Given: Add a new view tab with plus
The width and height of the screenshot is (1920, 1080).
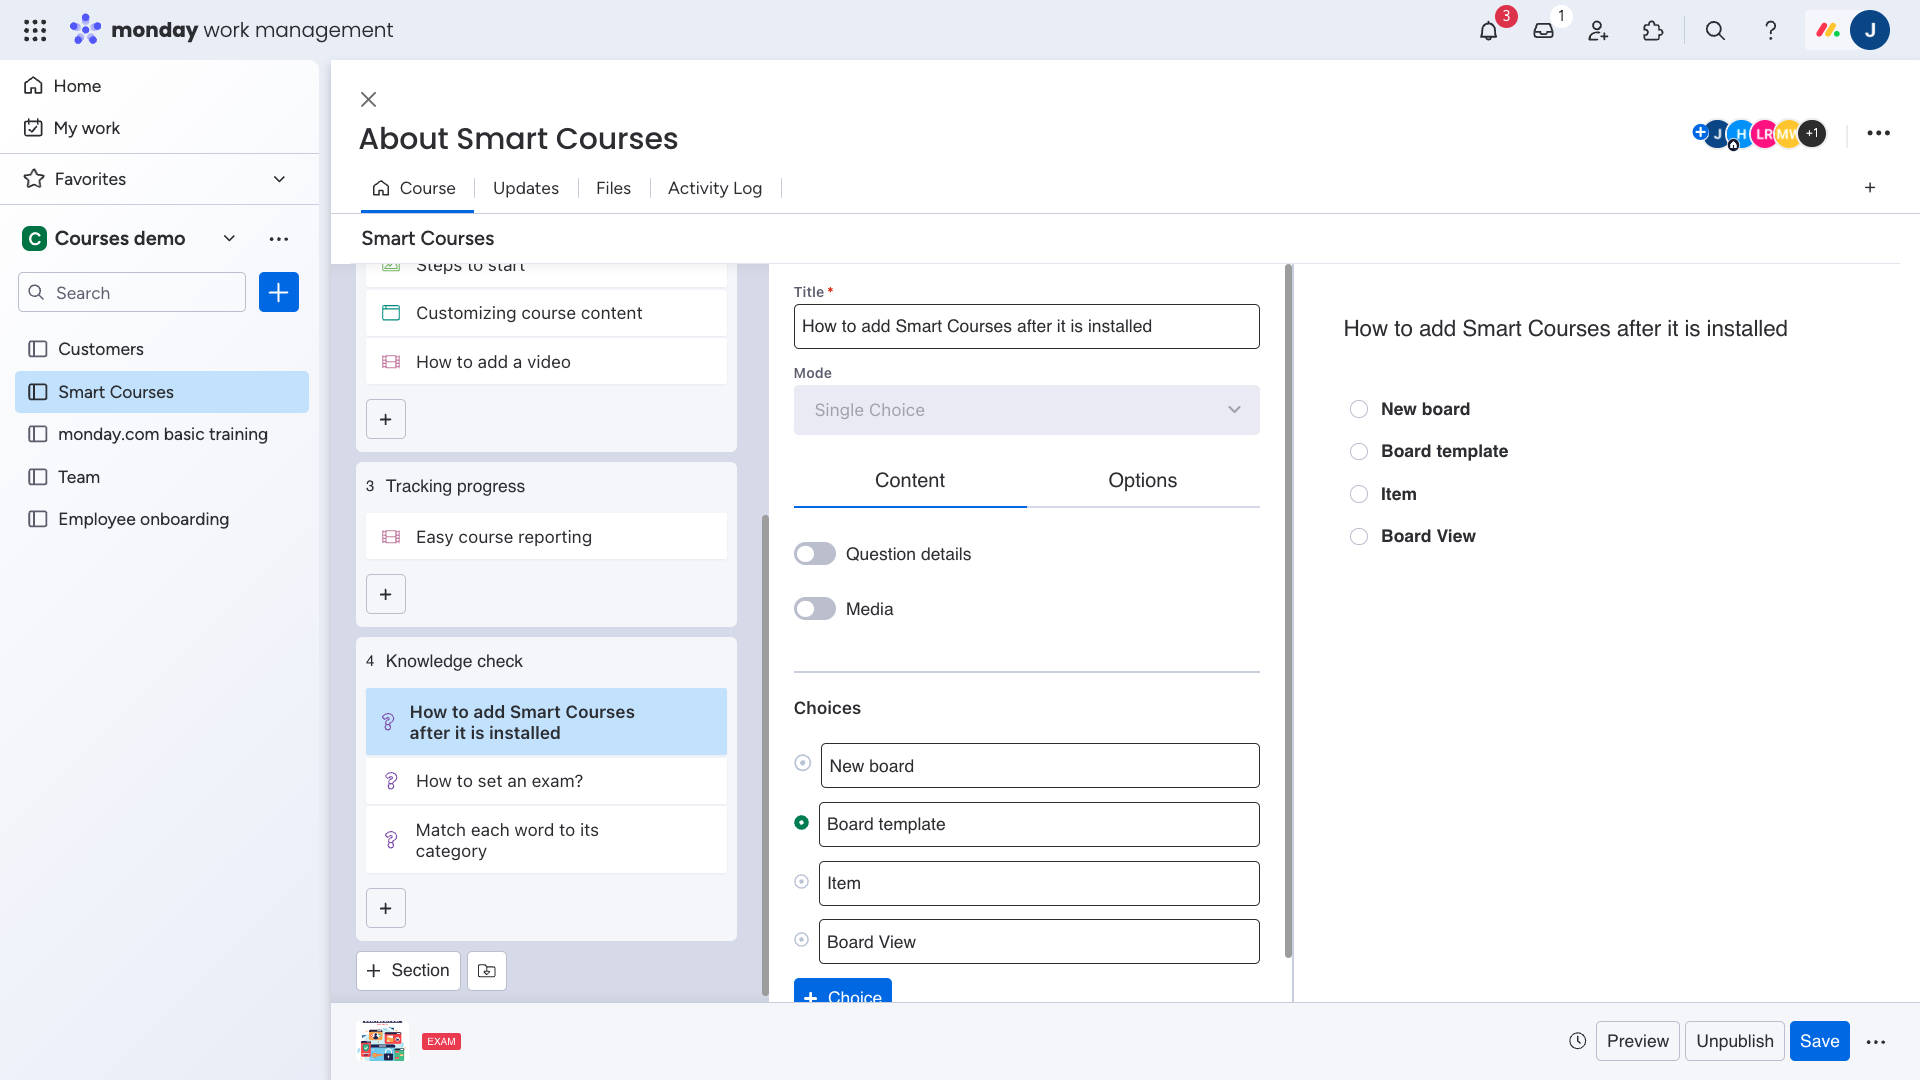Looking at the screenshot, I should click(x=1870, y=188).
